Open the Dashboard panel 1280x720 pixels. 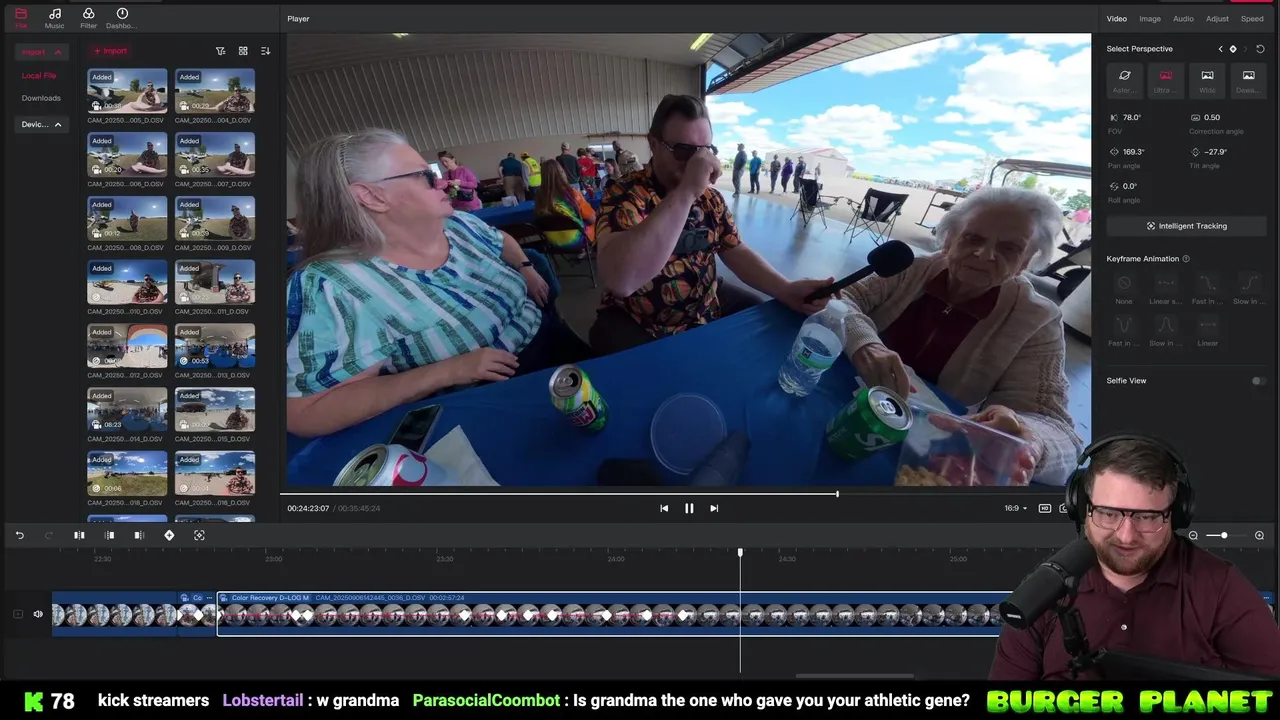tap(122, 17)
